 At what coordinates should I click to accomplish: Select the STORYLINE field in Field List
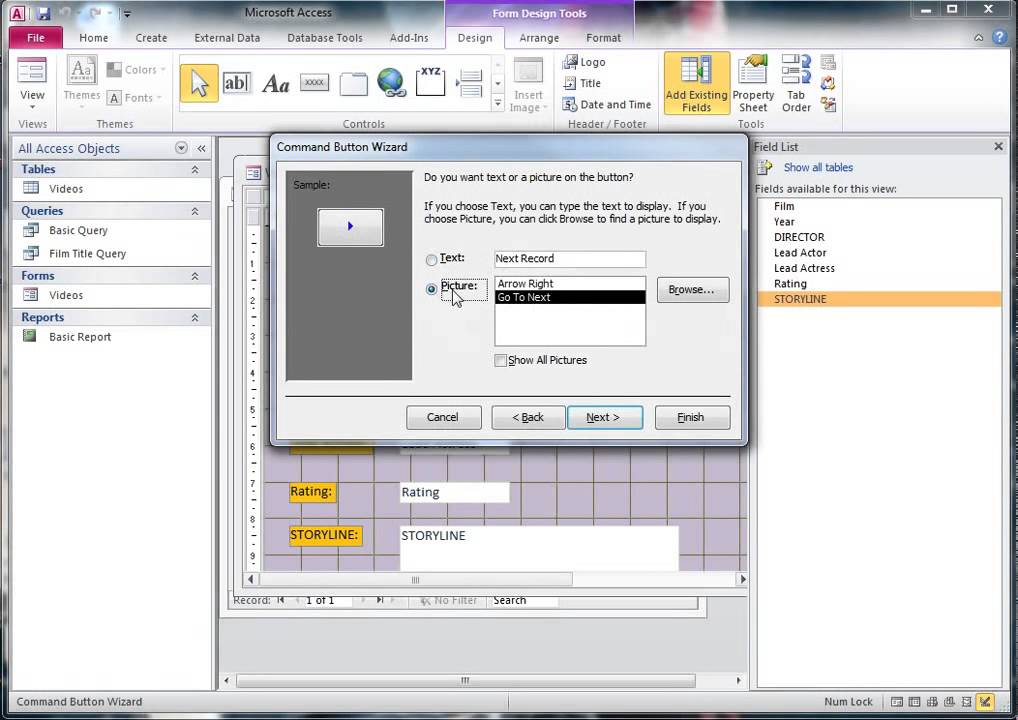click(879, 299)
